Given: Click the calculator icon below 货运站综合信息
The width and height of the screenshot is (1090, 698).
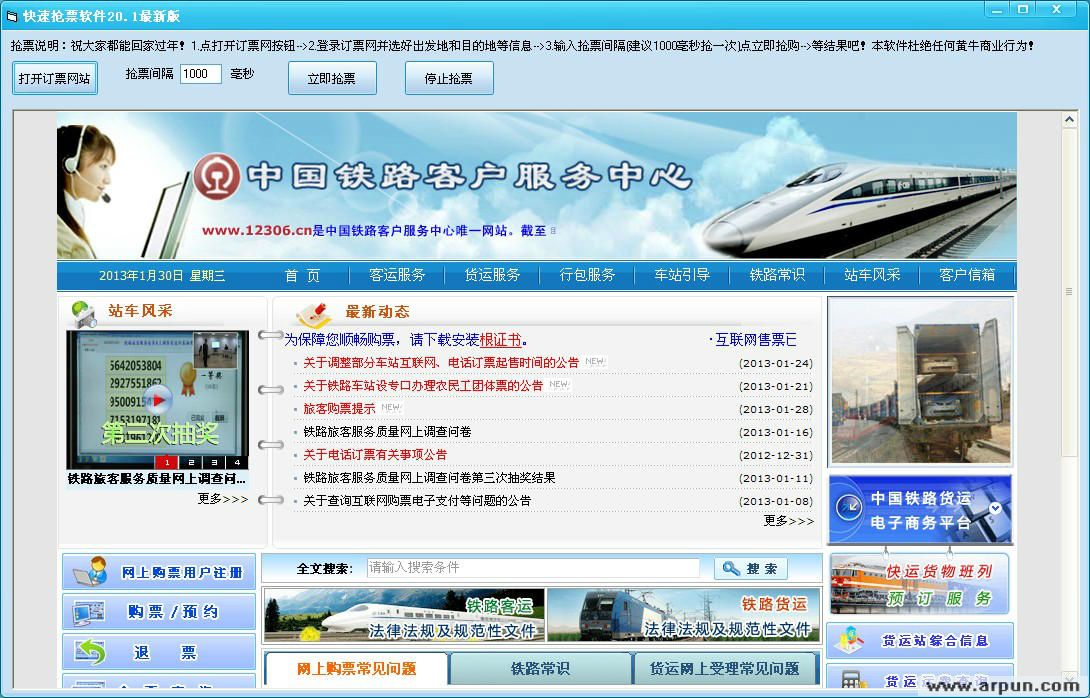Looking at the screenshot, I should pos(851,679).
